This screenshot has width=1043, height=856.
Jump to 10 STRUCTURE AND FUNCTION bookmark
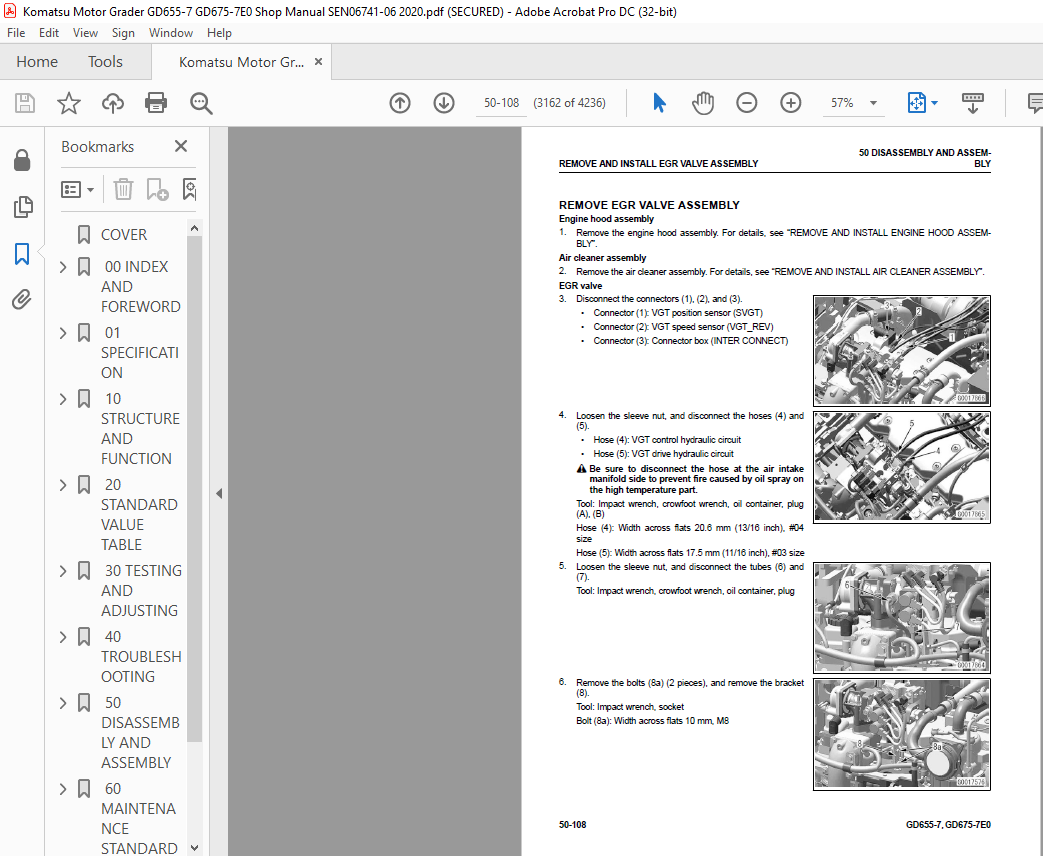[140, 428]
